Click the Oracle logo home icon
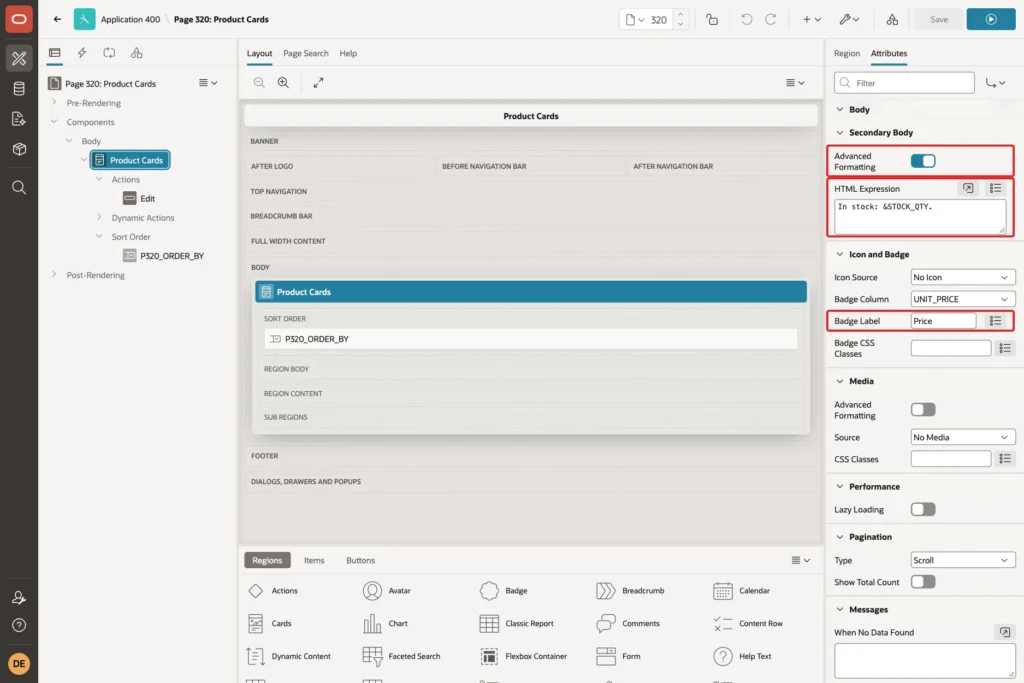The width and height of the screenshot is (1024, 683). click(19, 19)
